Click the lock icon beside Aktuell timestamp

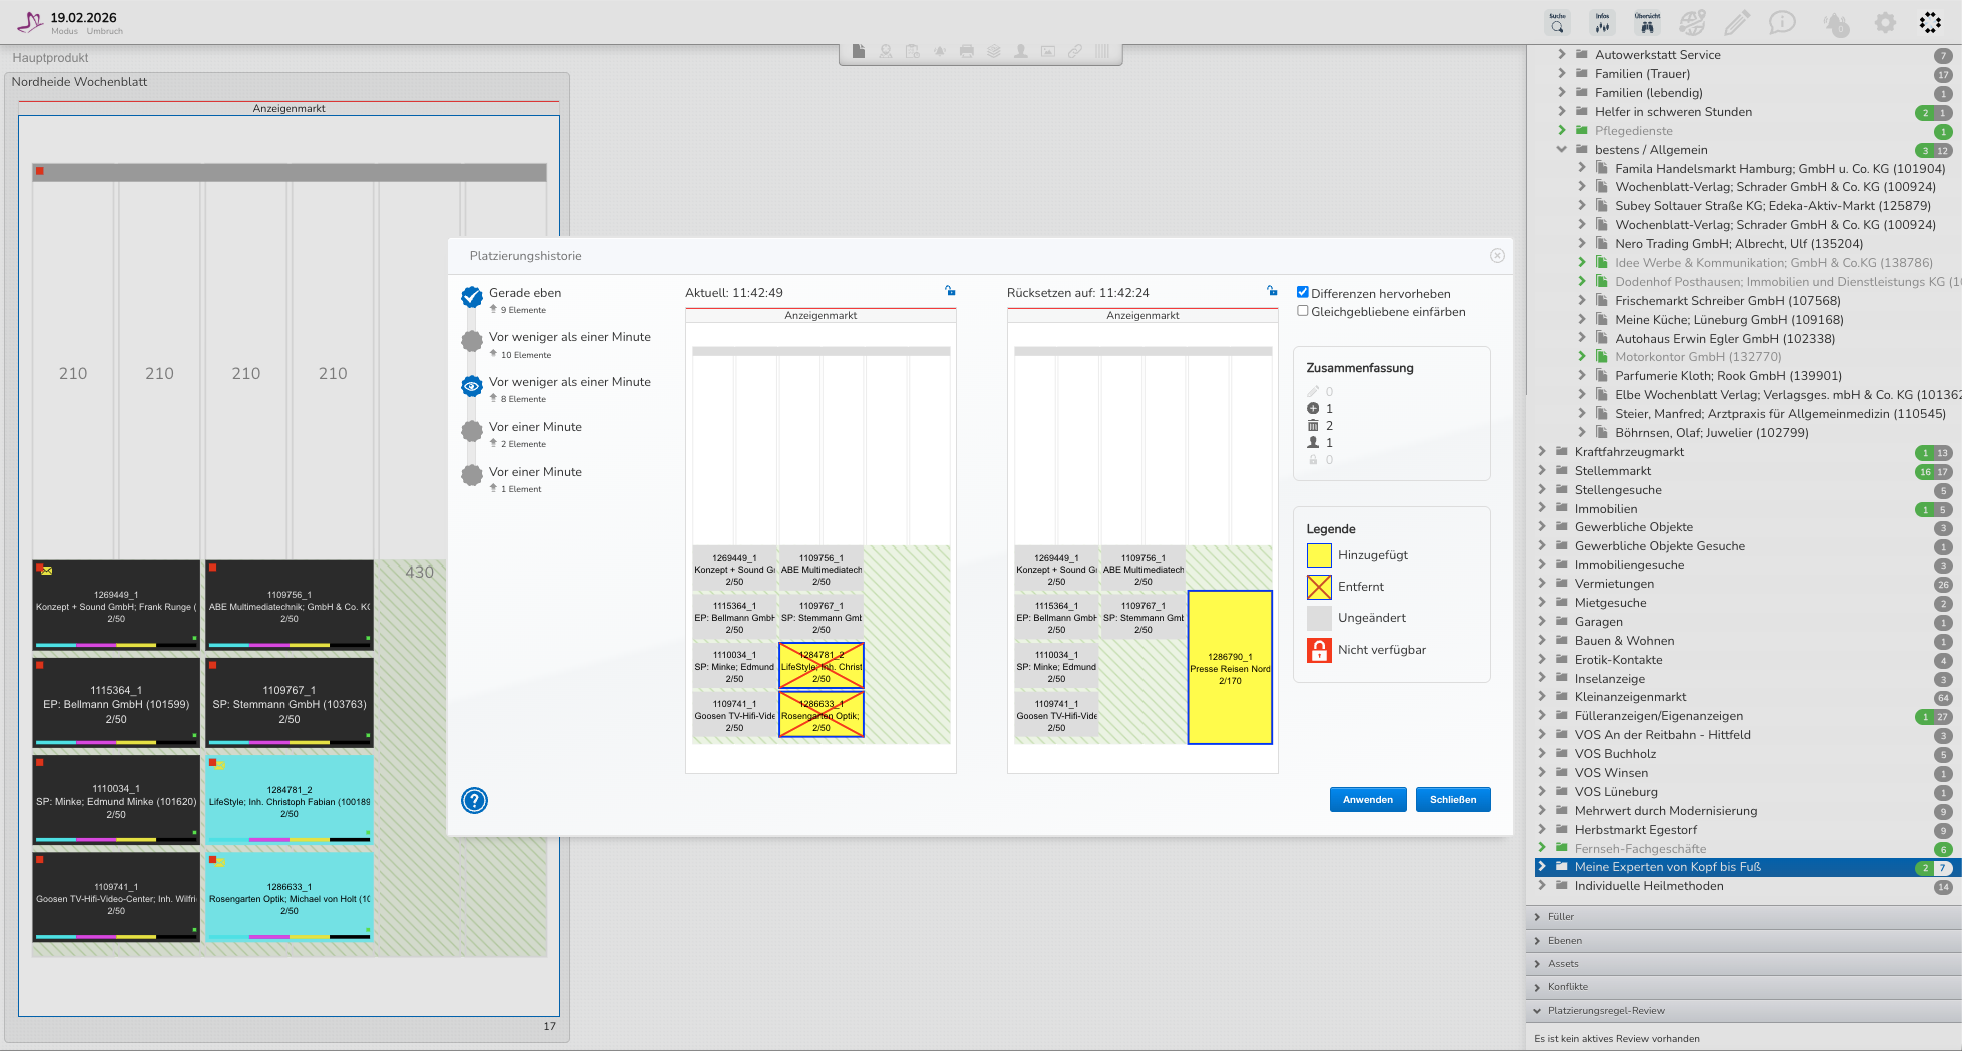pos(950,291)
